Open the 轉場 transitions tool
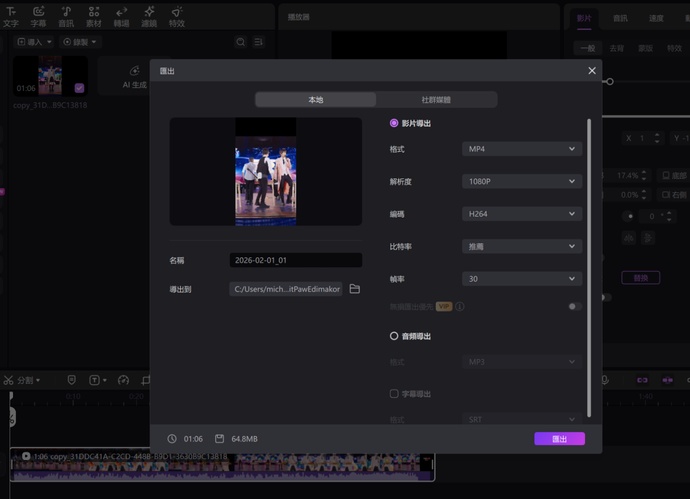690x499 pixels. 121,16
